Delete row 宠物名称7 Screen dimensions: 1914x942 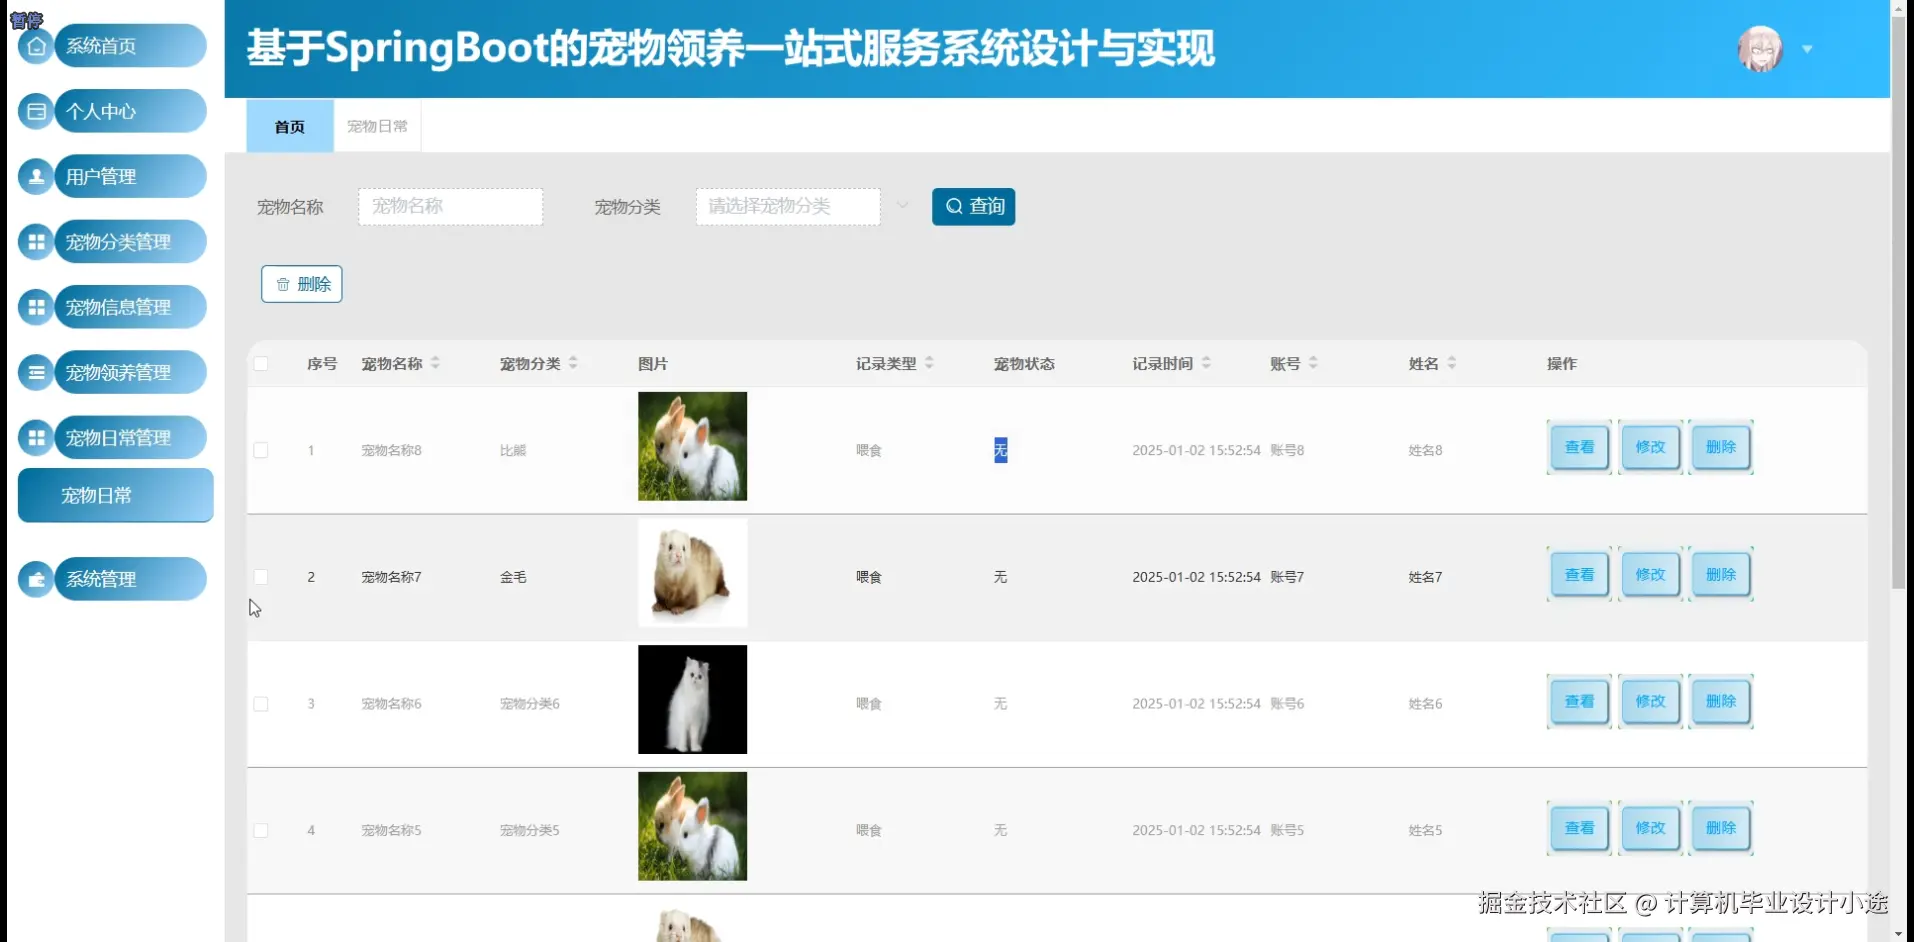point(1720,574)
